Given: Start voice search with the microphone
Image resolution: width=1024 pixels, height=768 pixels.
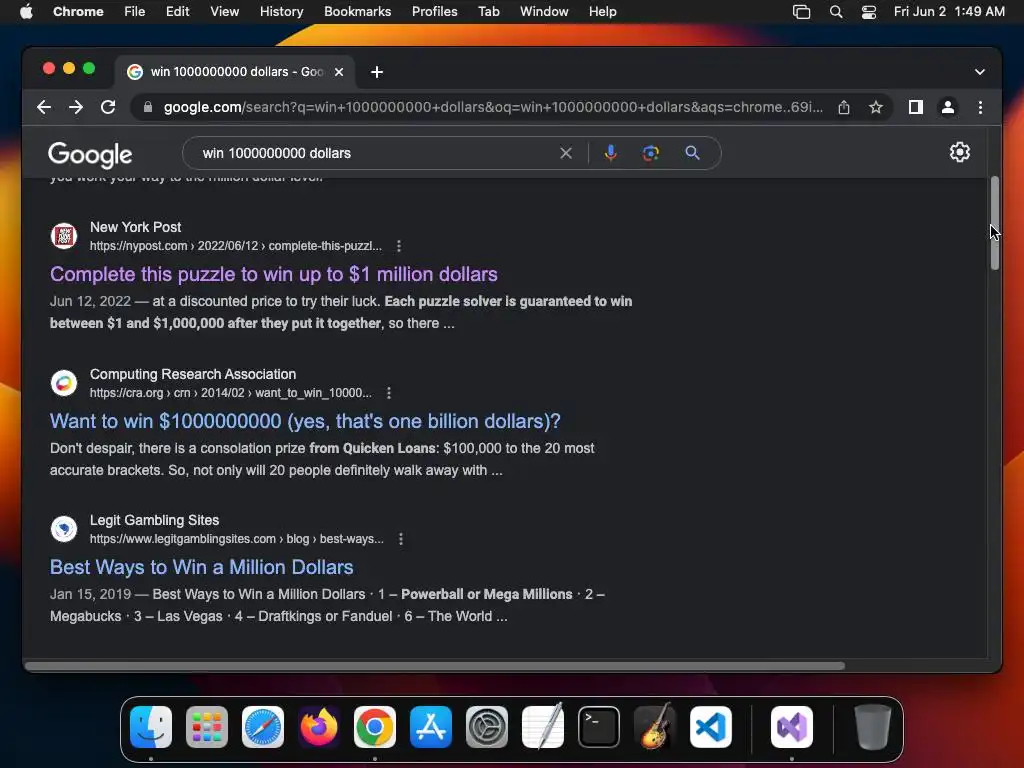Looking at the screenshot, I should [611, 153].
